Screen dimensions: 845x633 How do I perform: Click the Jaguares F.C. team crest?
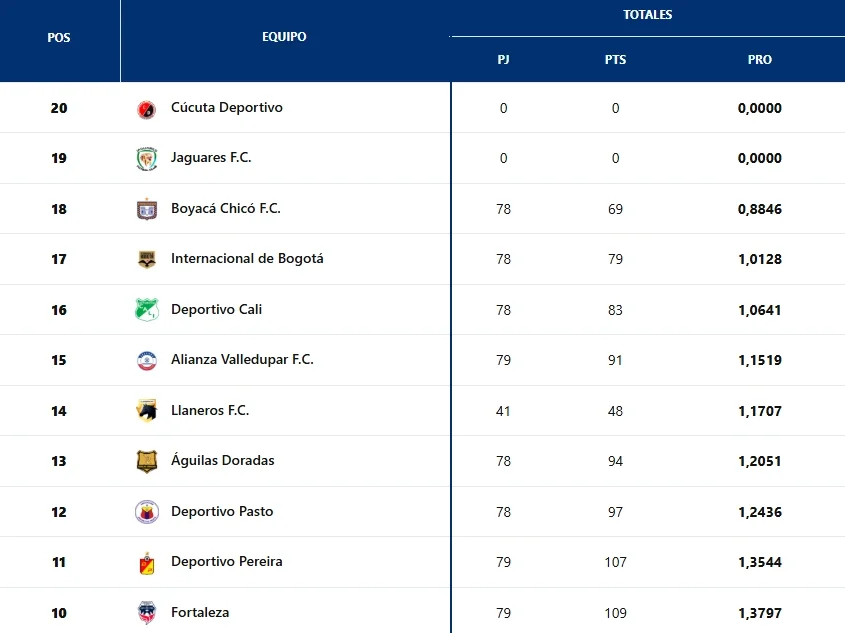[x=147, y=159]
